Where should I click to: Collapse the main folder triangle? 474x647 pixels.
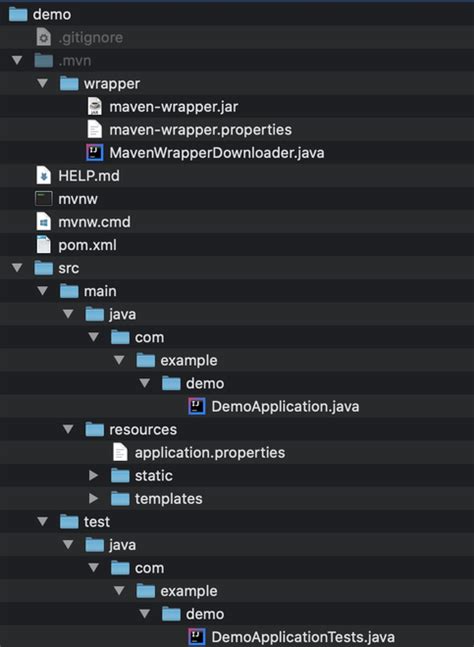[42, 291]
